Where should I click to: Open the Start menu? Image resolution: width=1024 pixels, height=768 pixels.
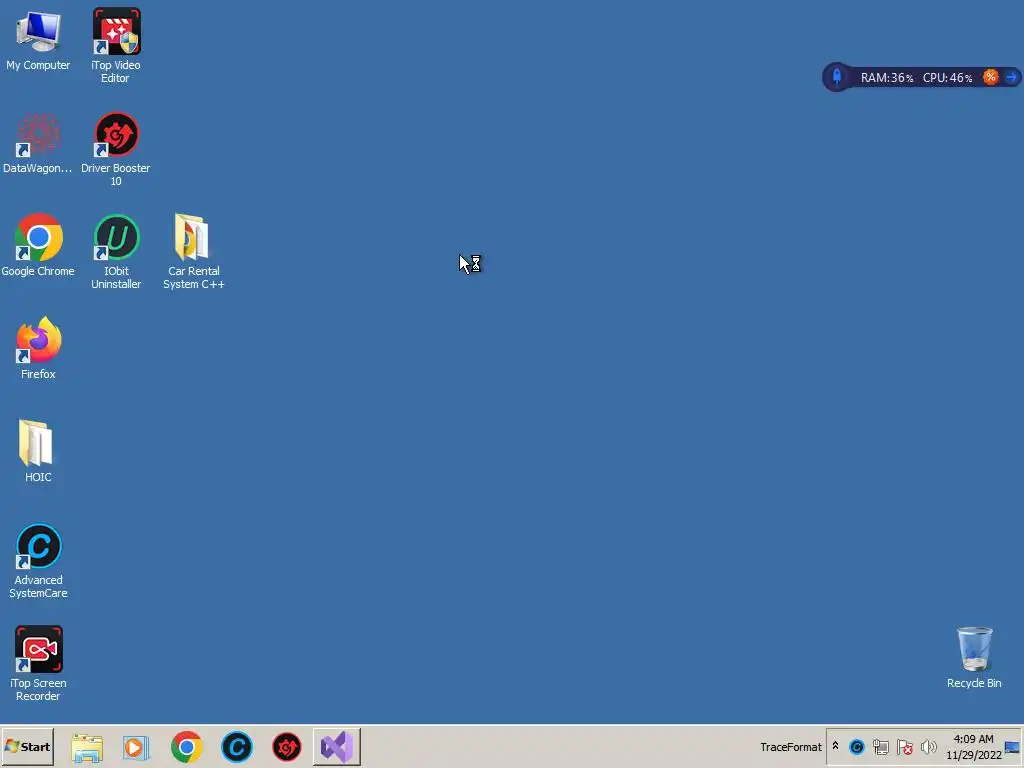(x=27, y=746)
